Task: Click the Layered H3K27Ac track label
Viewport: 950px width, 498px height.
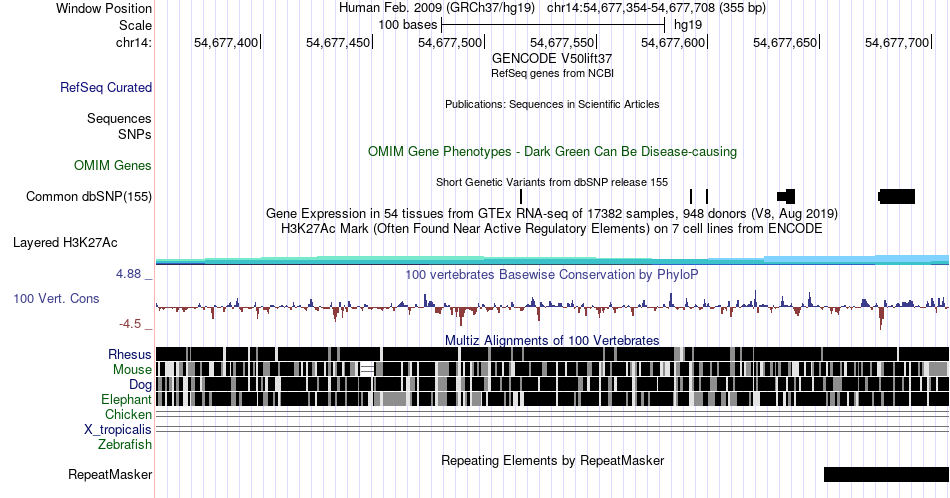Action: click(x=65, y=243)
